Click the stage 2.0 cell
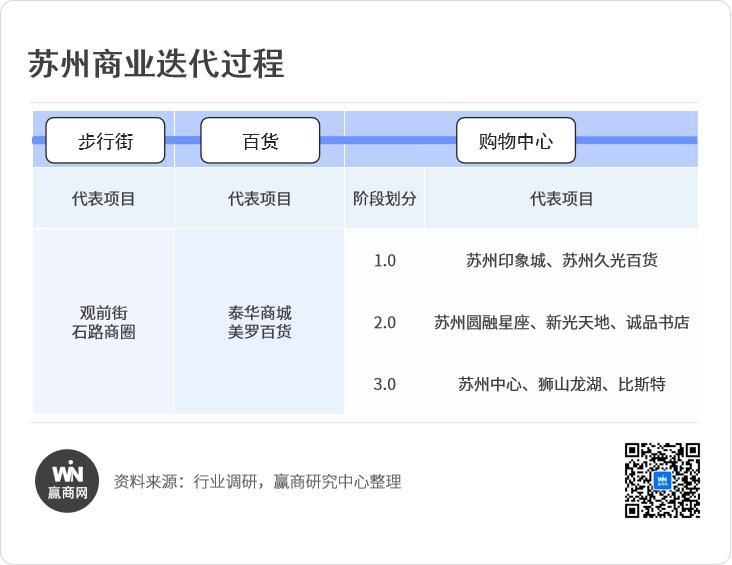Image resolution: width=732 pixels, height=565 pixels. (385, 323)
